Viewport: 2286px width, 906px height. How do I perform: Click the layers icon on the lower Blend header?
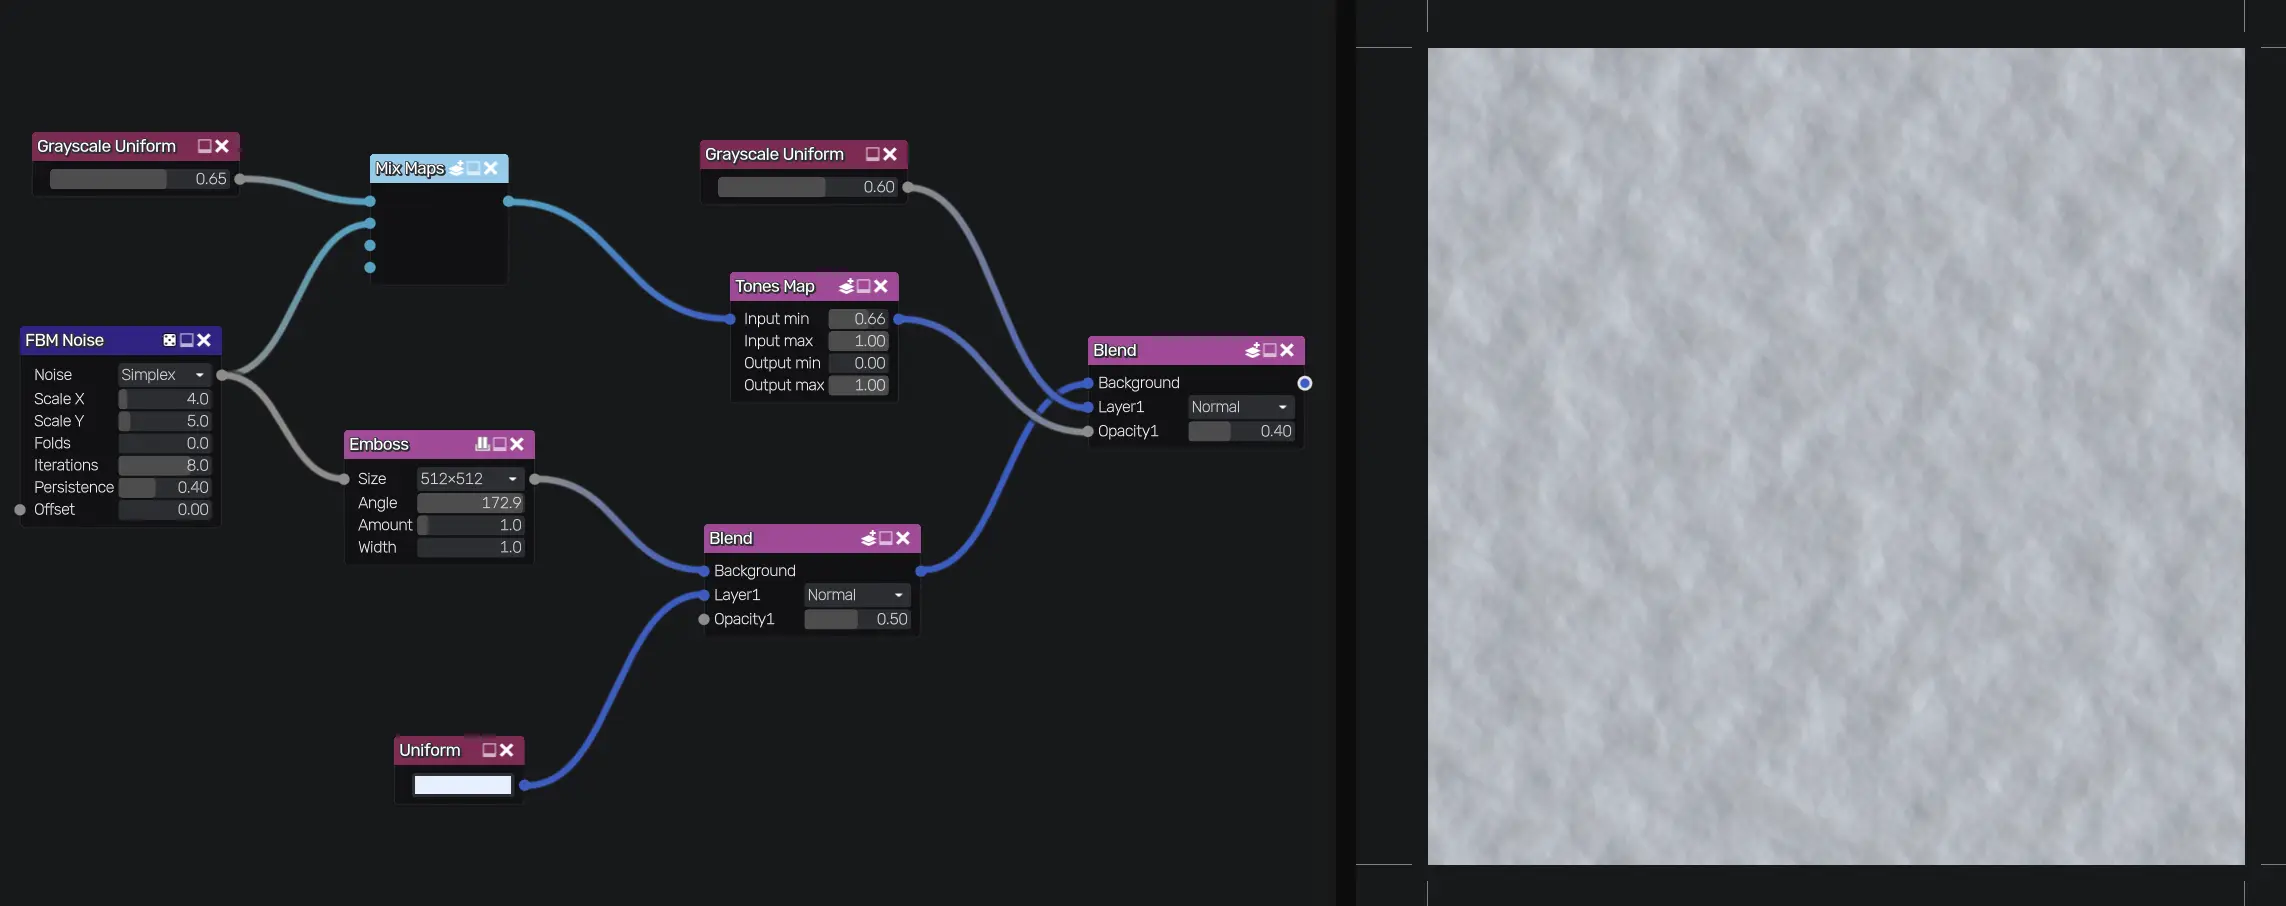[x=868, y=538]
